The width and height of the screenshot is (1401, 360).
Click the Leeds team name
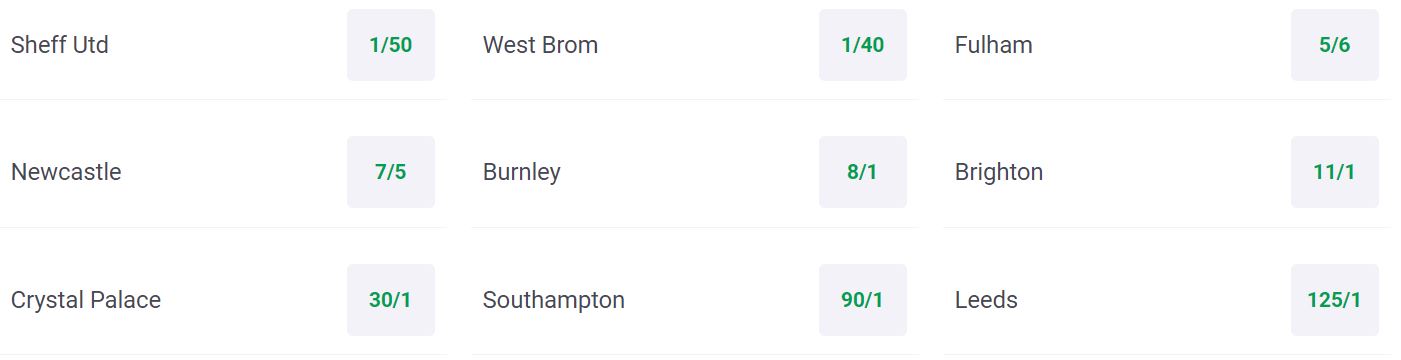coord(986,300)
